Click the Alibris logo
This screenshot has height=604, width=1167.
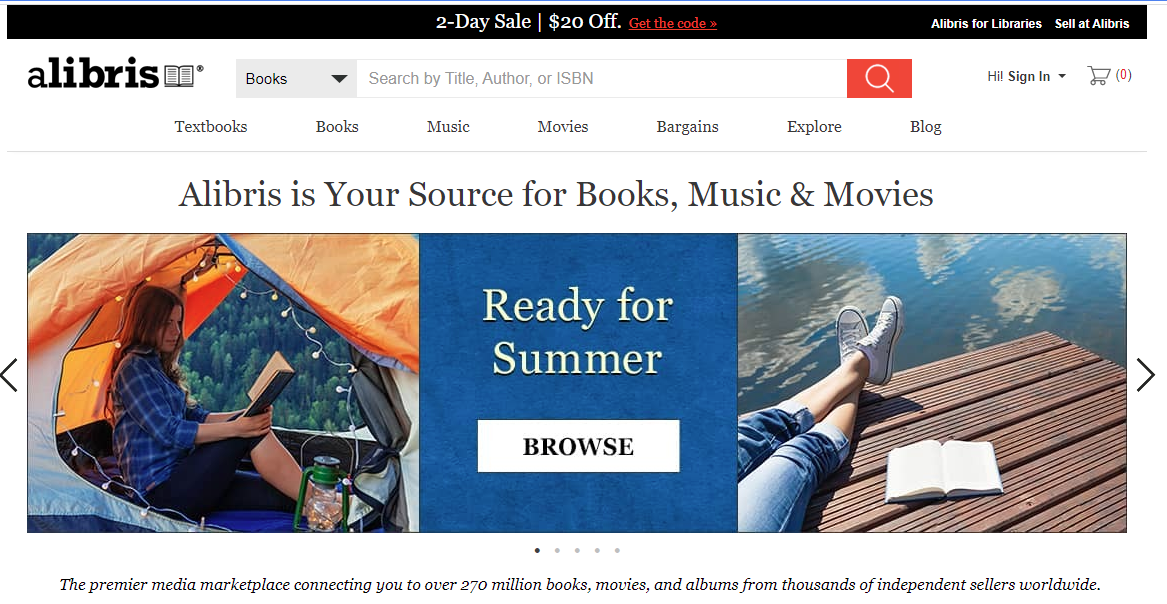pos(115,74)
